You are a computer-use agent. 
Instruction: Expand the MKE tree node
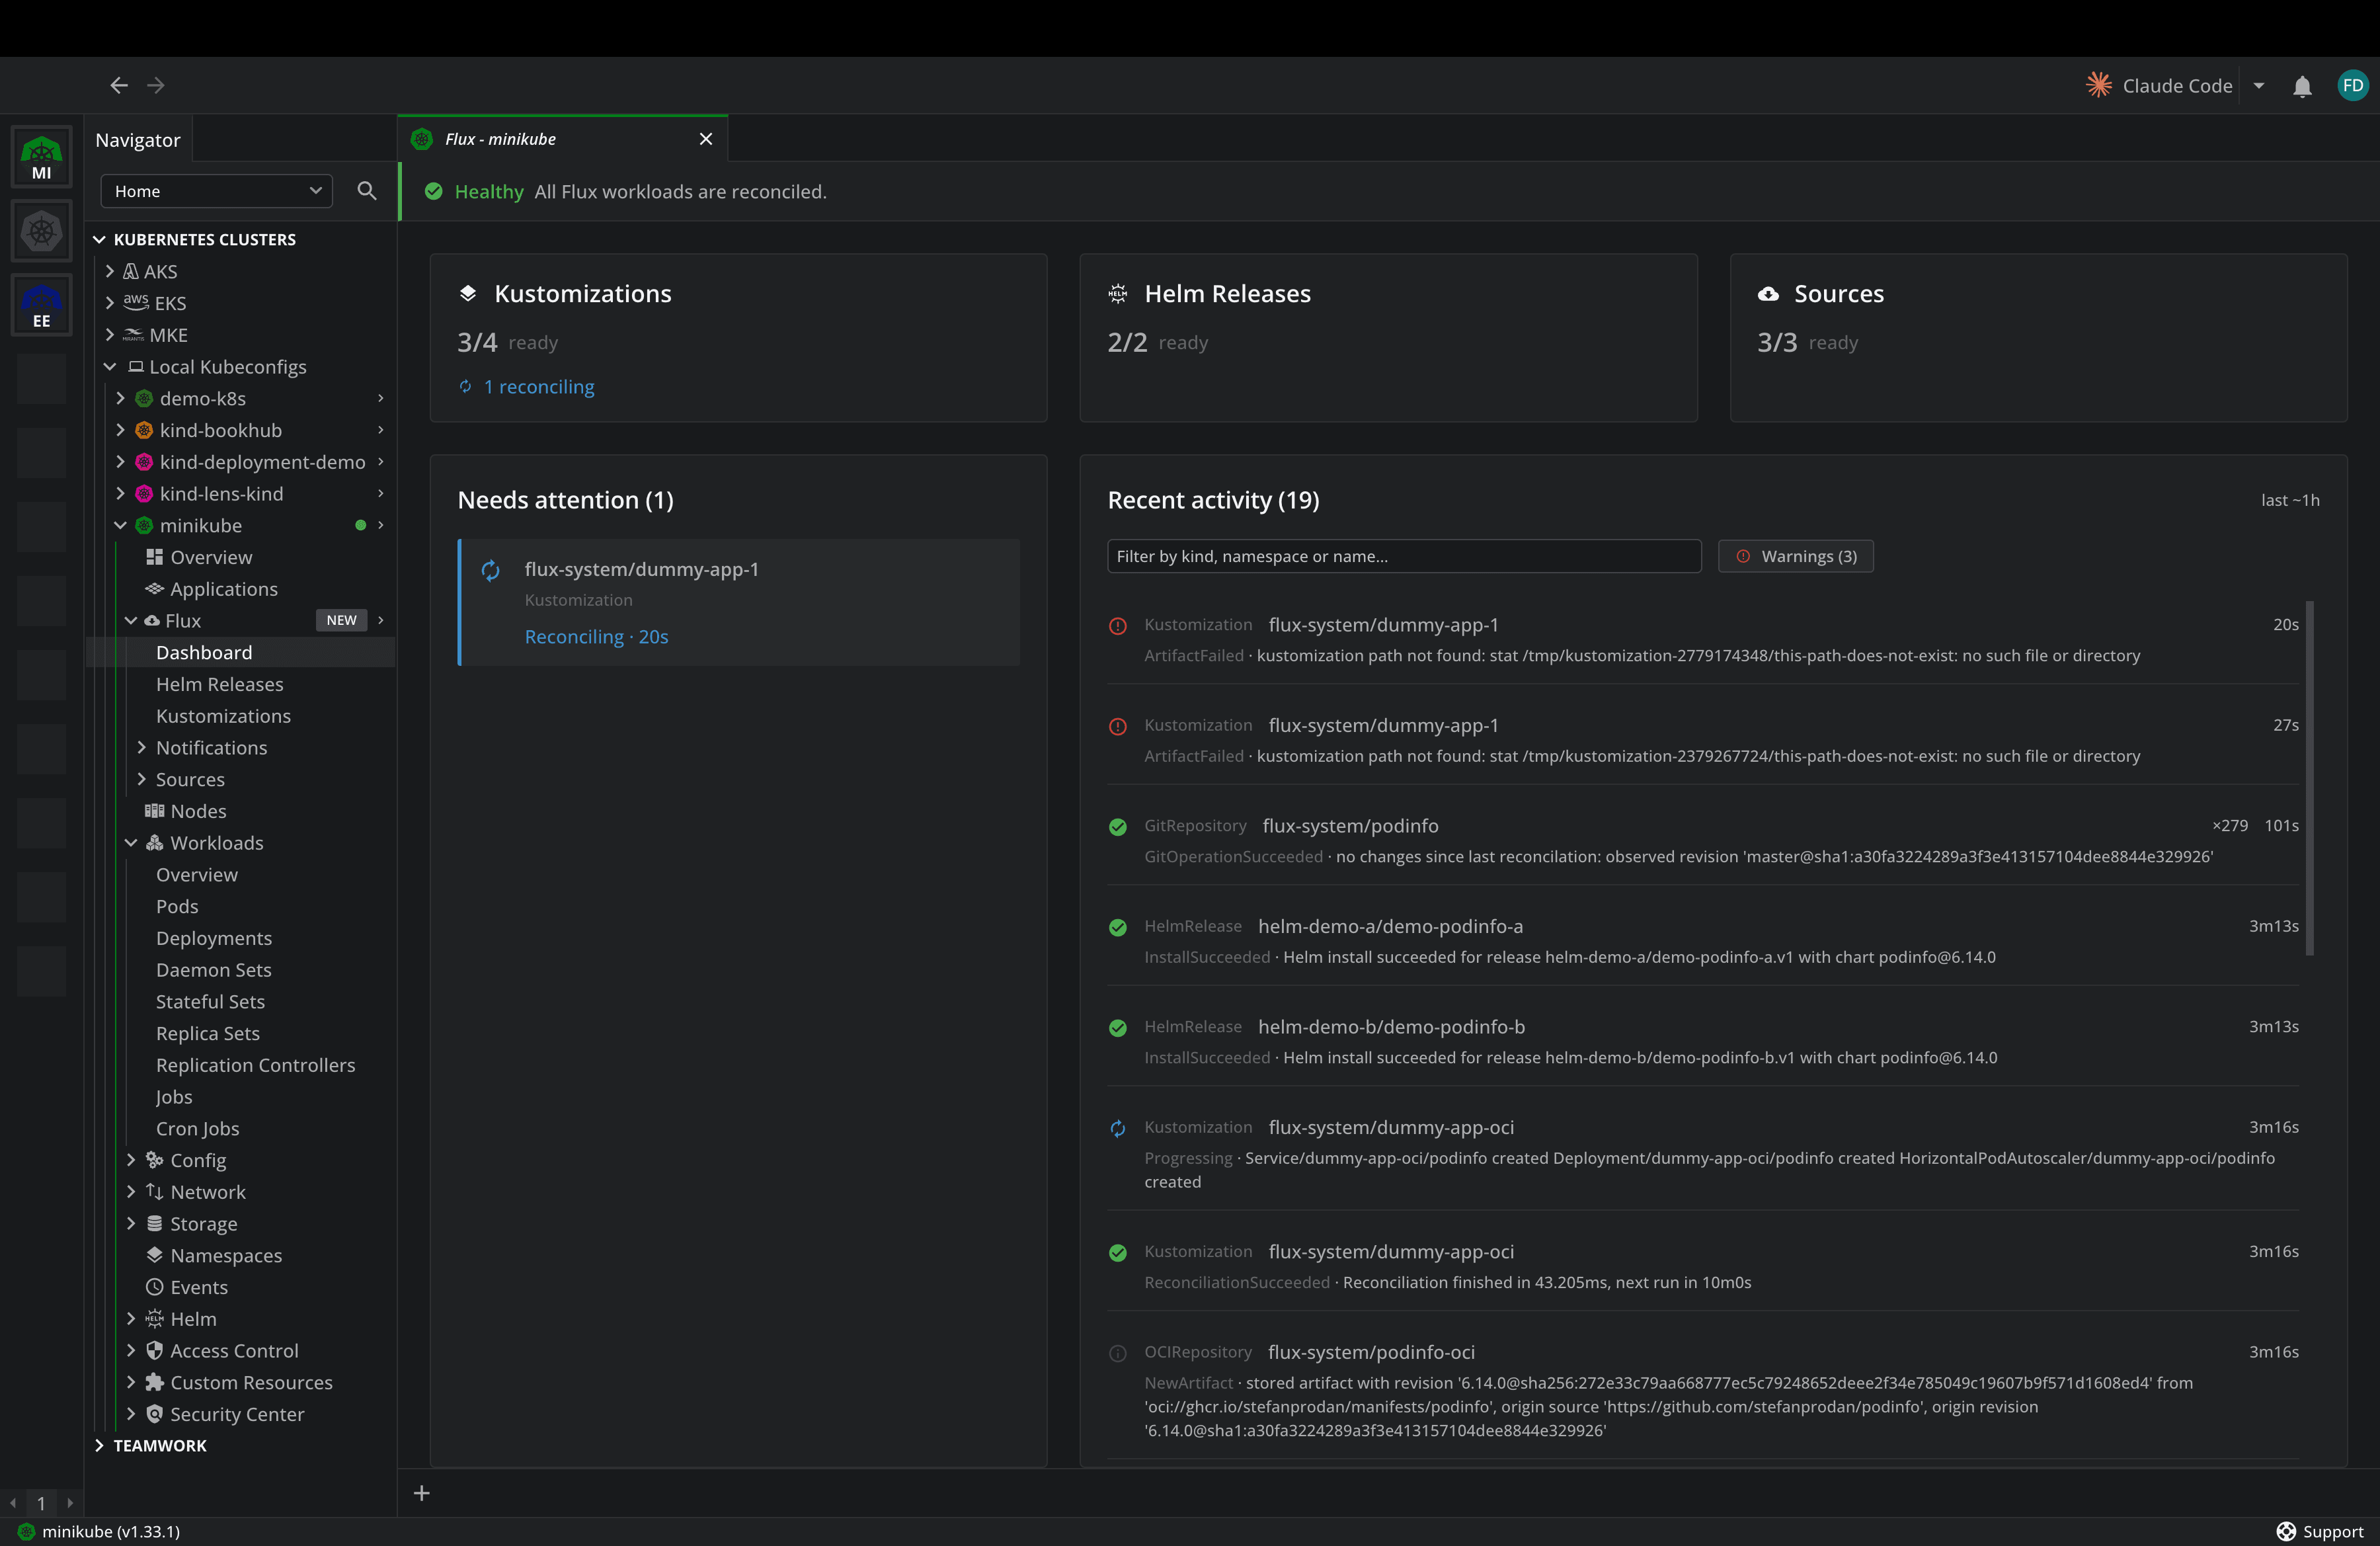pyautogui.click(x=110, y=335)
